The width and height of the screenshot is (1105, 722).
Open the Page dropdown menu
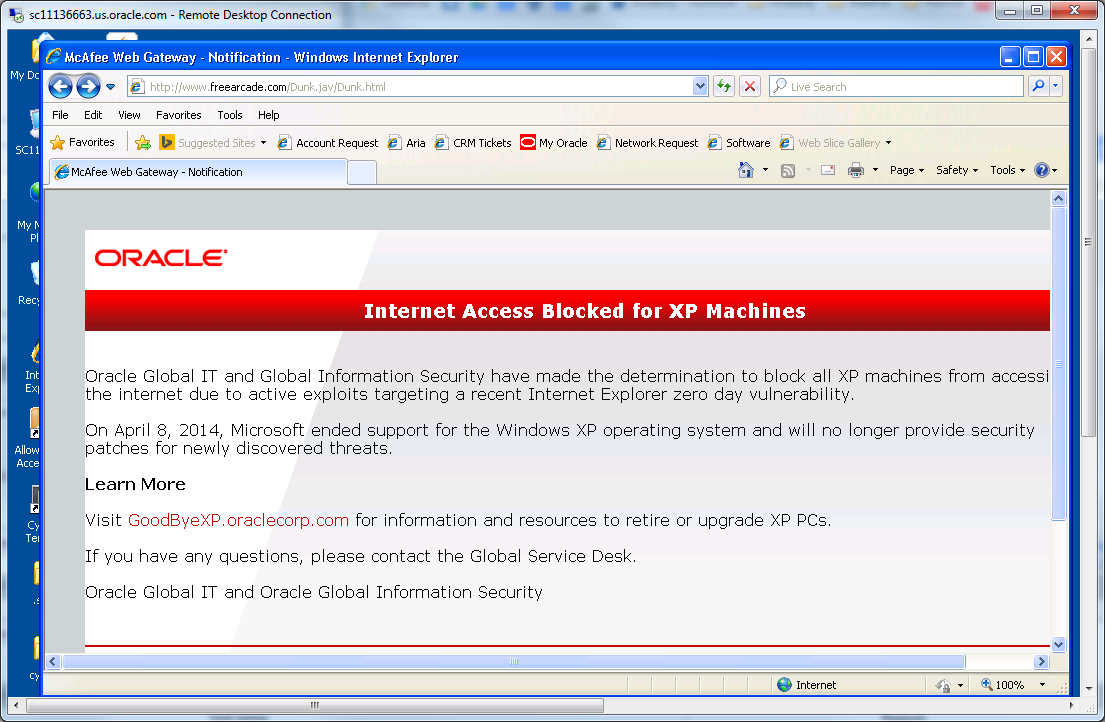coord(906,170)
